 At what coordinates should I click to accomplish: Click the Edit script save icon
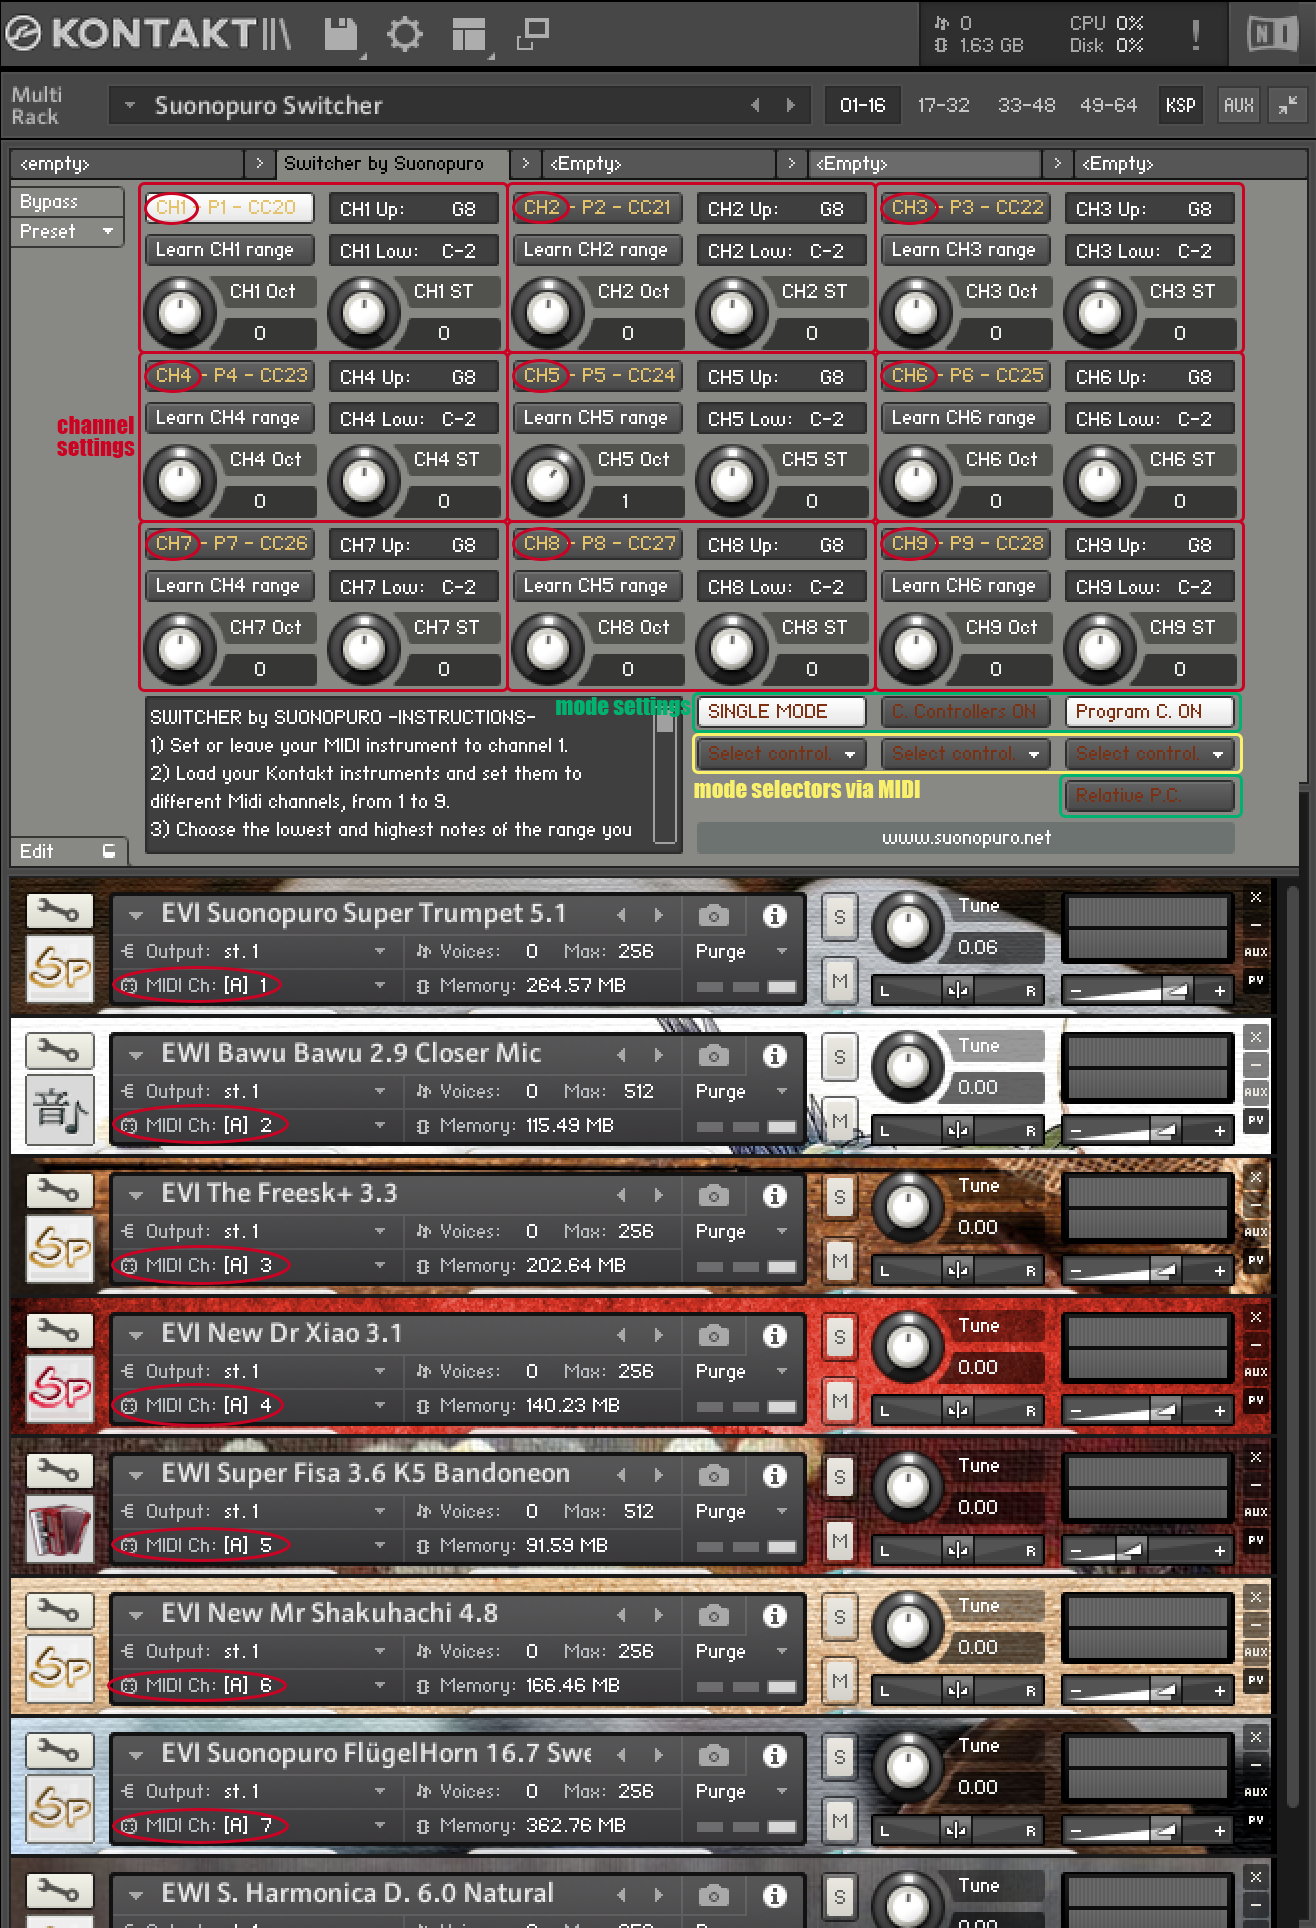[109, 851]
